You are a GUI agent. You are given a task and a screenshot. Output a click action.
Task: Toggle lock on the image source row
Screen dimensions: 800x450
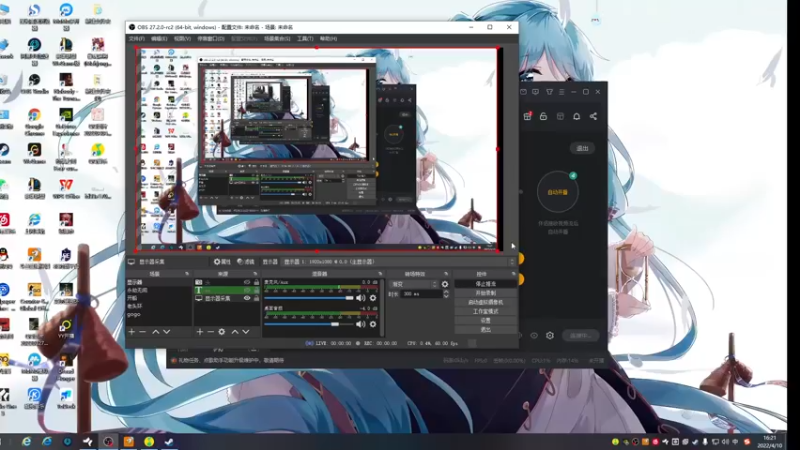click(256, 282)
